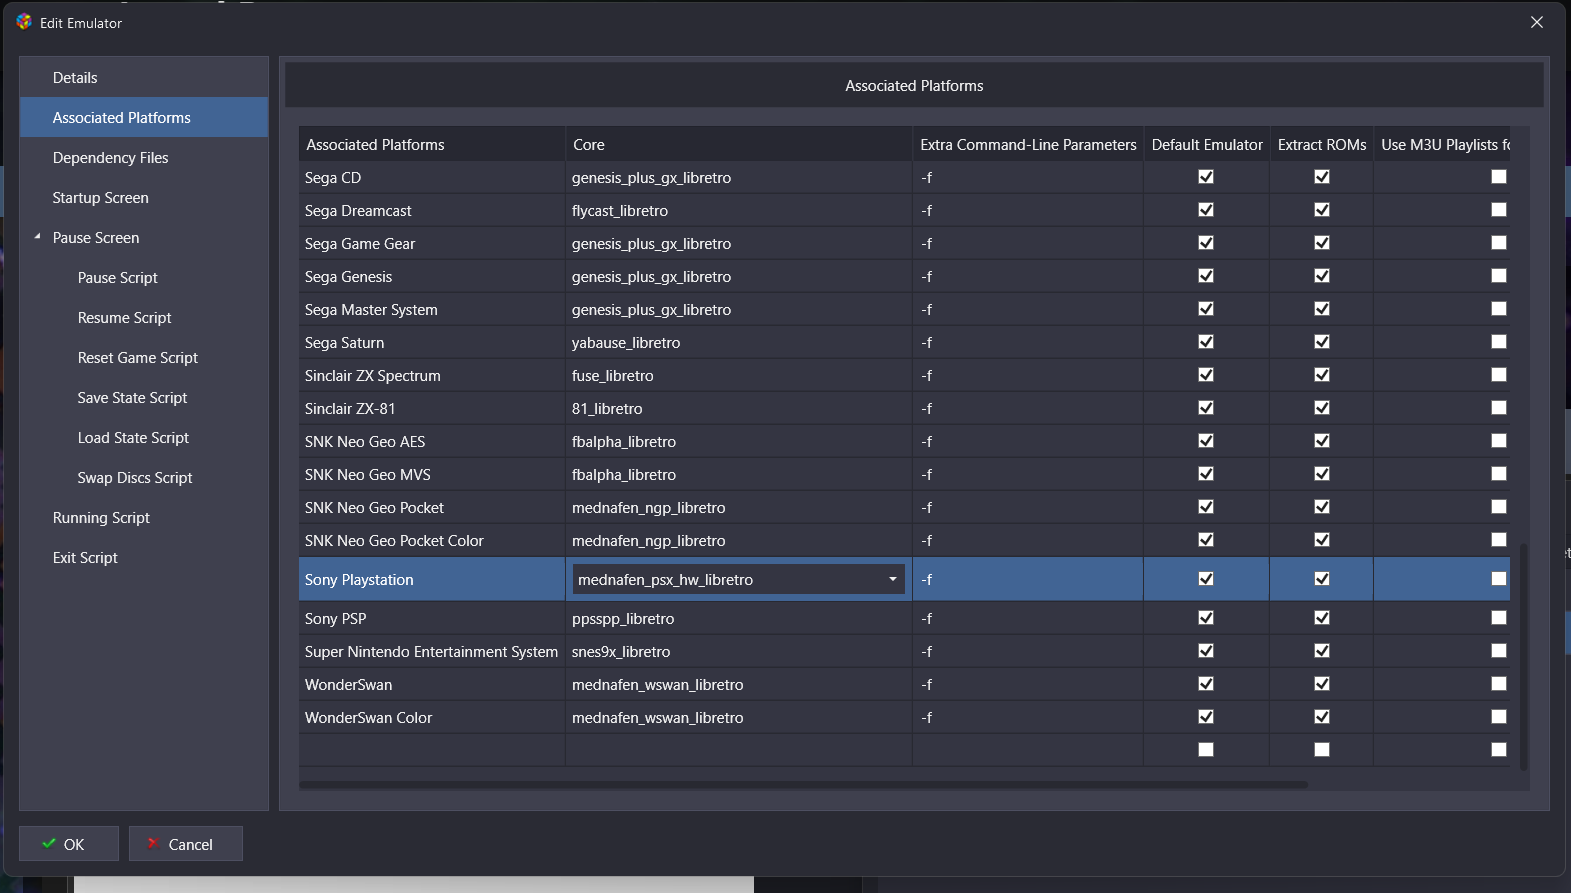Enable M3U Playlists for Sony Playstation
1571x893 pixels.
(1498, 579)
